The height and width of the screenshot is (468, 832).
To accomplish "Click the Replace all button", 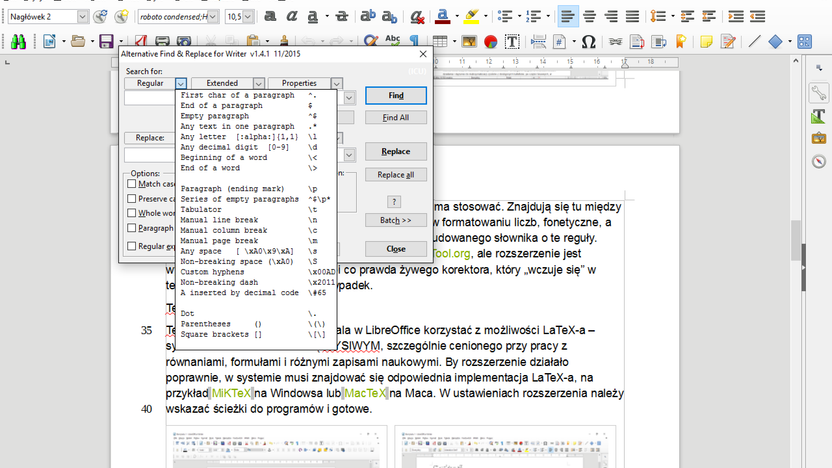I will tap(396, 175).
